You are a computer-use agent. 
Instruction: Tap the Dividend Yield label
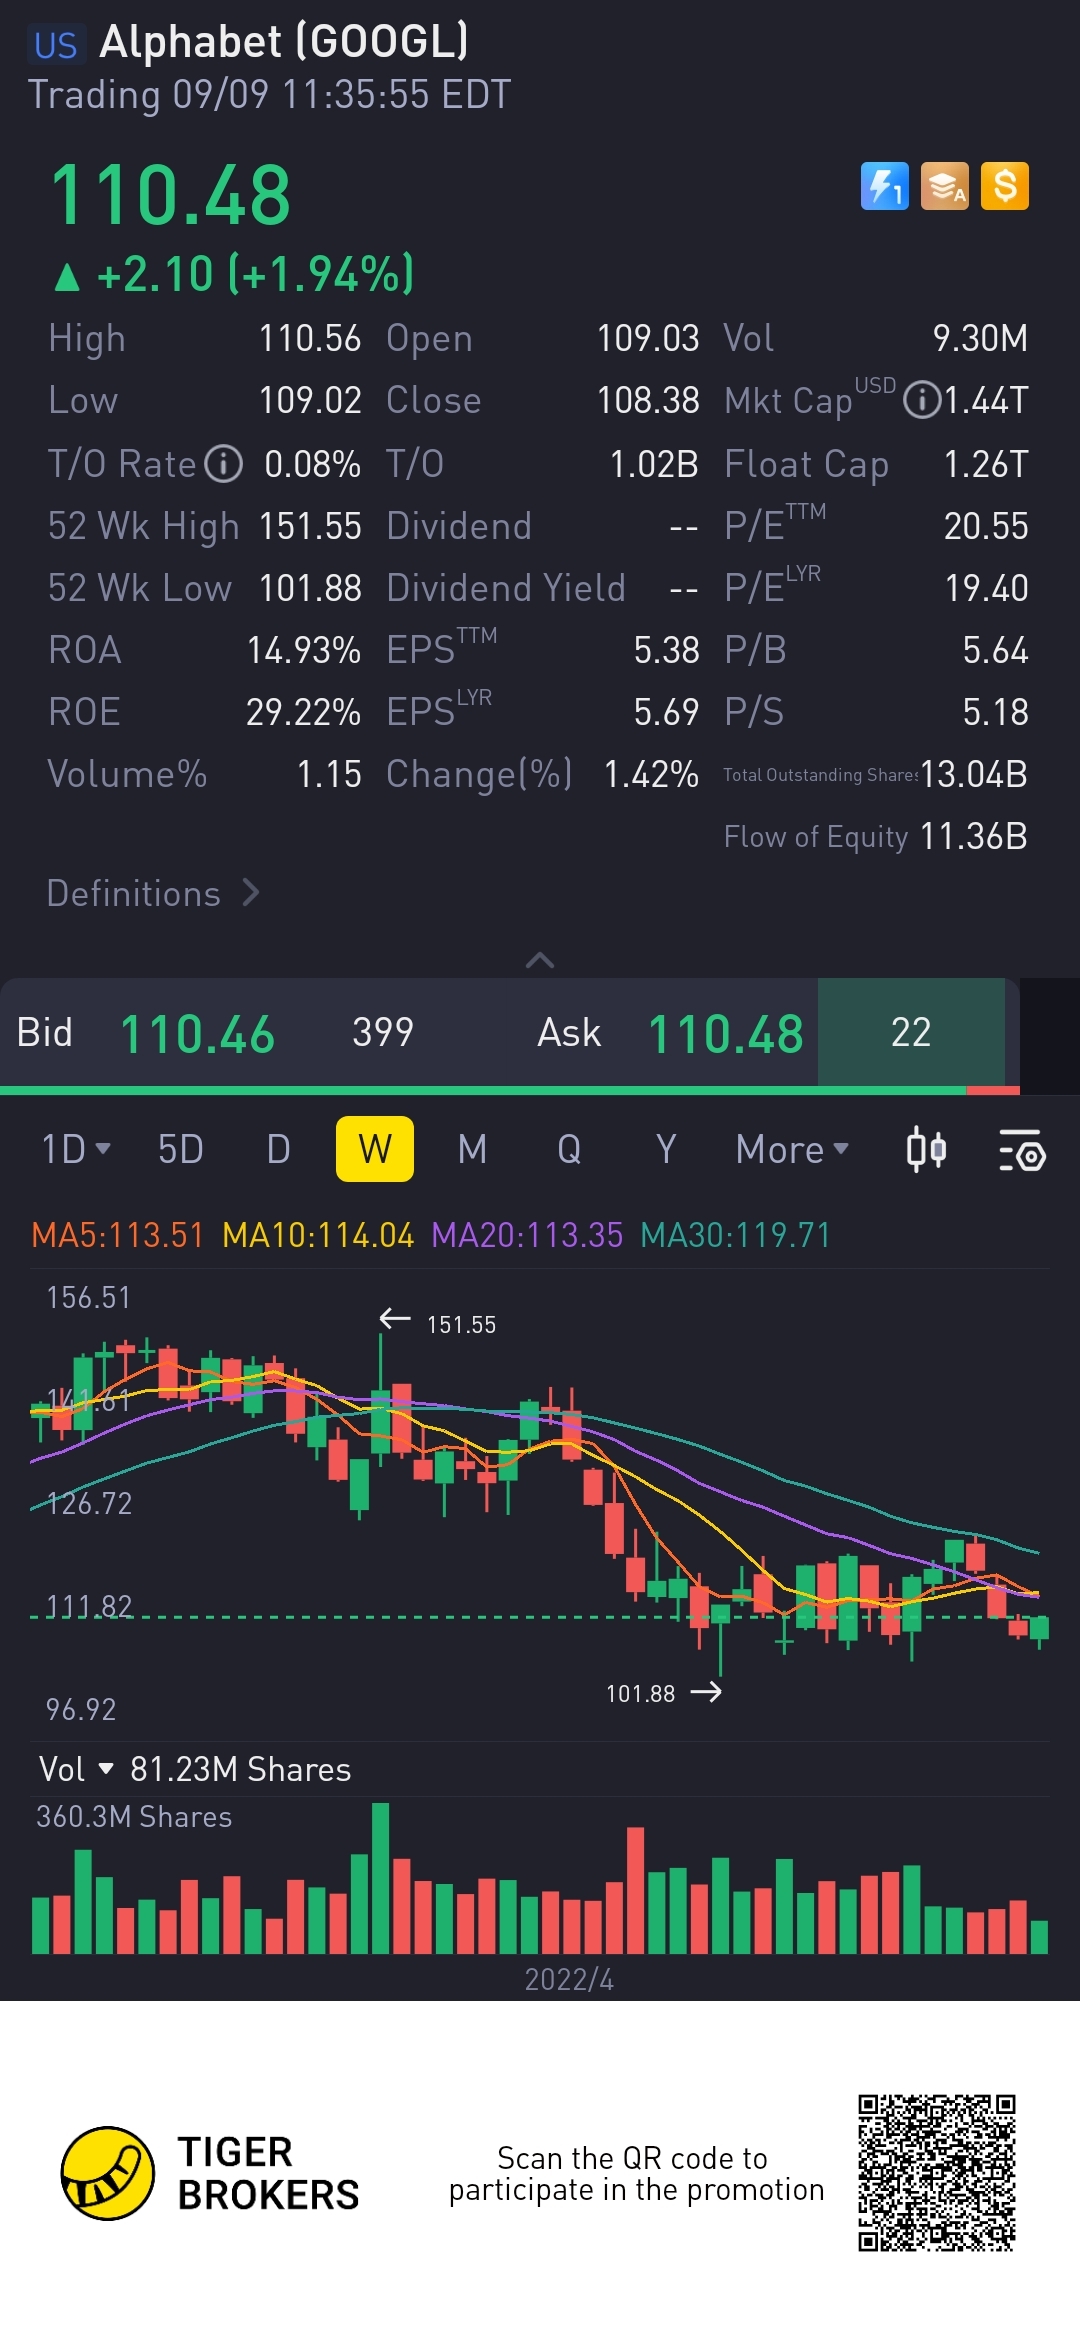tap(506, 588)
